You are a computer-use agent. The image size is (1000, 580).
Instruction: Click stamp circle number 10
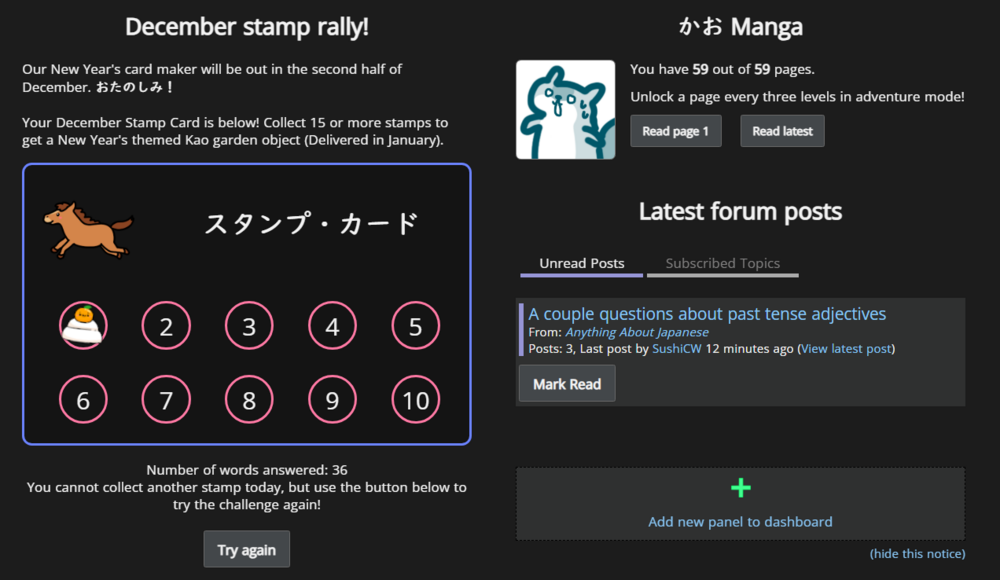pos(415,399)
